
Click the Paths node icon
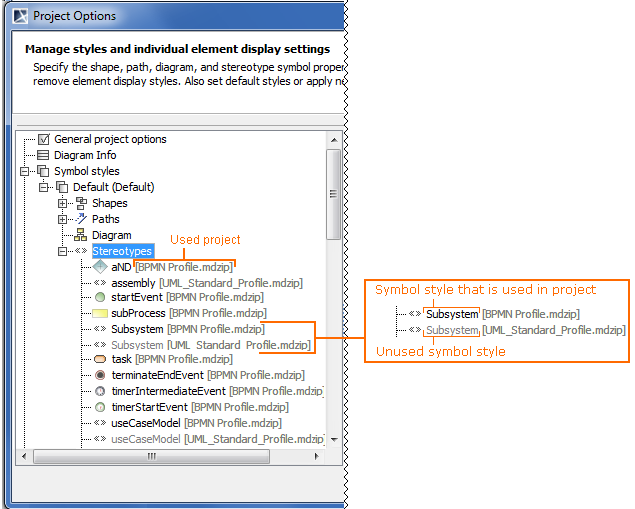pyautogui.click(x=81, y=219)
